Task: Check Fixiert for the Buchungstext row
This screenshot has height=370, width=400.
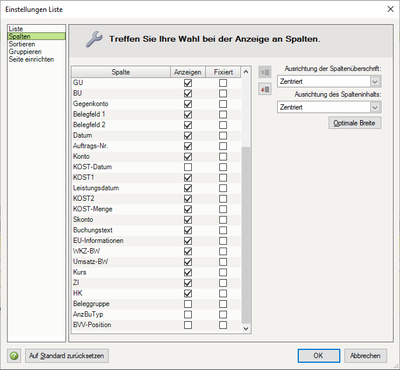Action: (x=223, y=230)
